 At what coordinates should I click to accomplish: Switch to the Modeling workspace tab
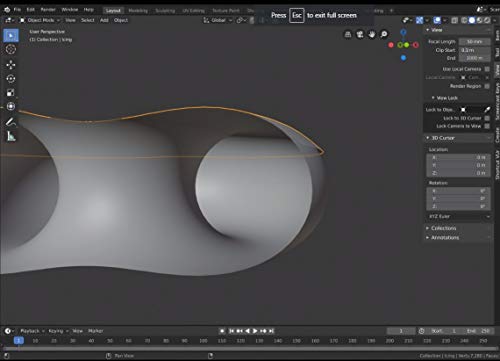click(x=138, y=11)
